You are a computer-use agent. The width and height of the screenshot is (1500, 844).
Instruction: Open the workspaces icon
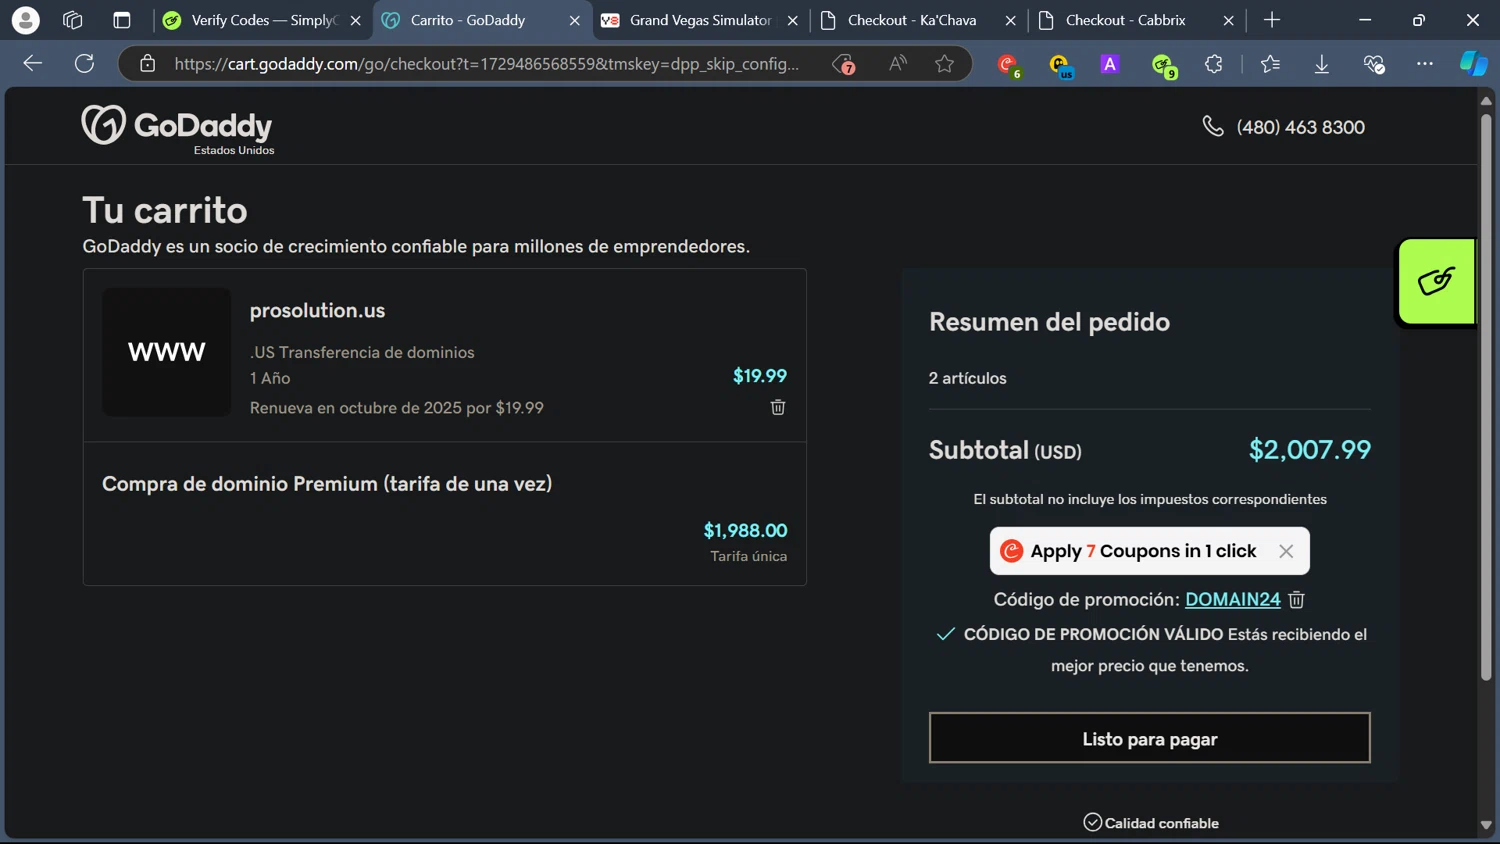(x=72, y=20)
